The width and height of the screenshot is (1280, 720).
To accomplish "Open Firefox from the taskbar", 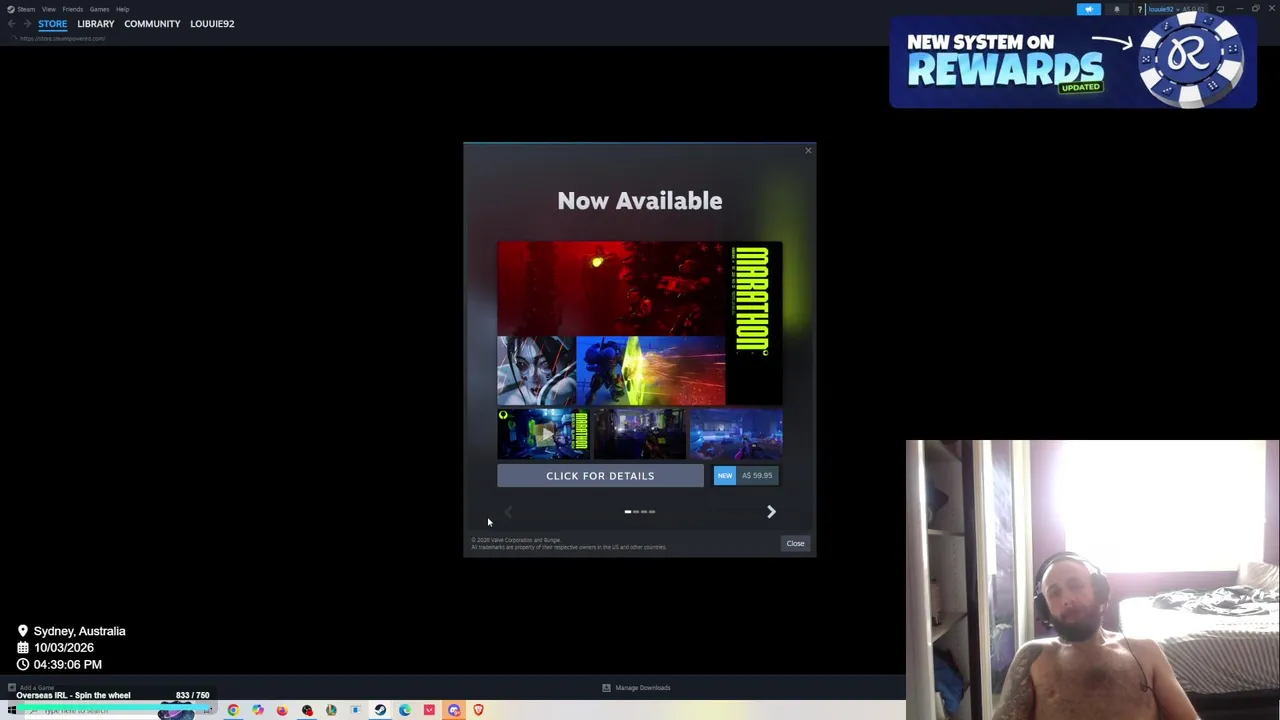I will (282, 710).
